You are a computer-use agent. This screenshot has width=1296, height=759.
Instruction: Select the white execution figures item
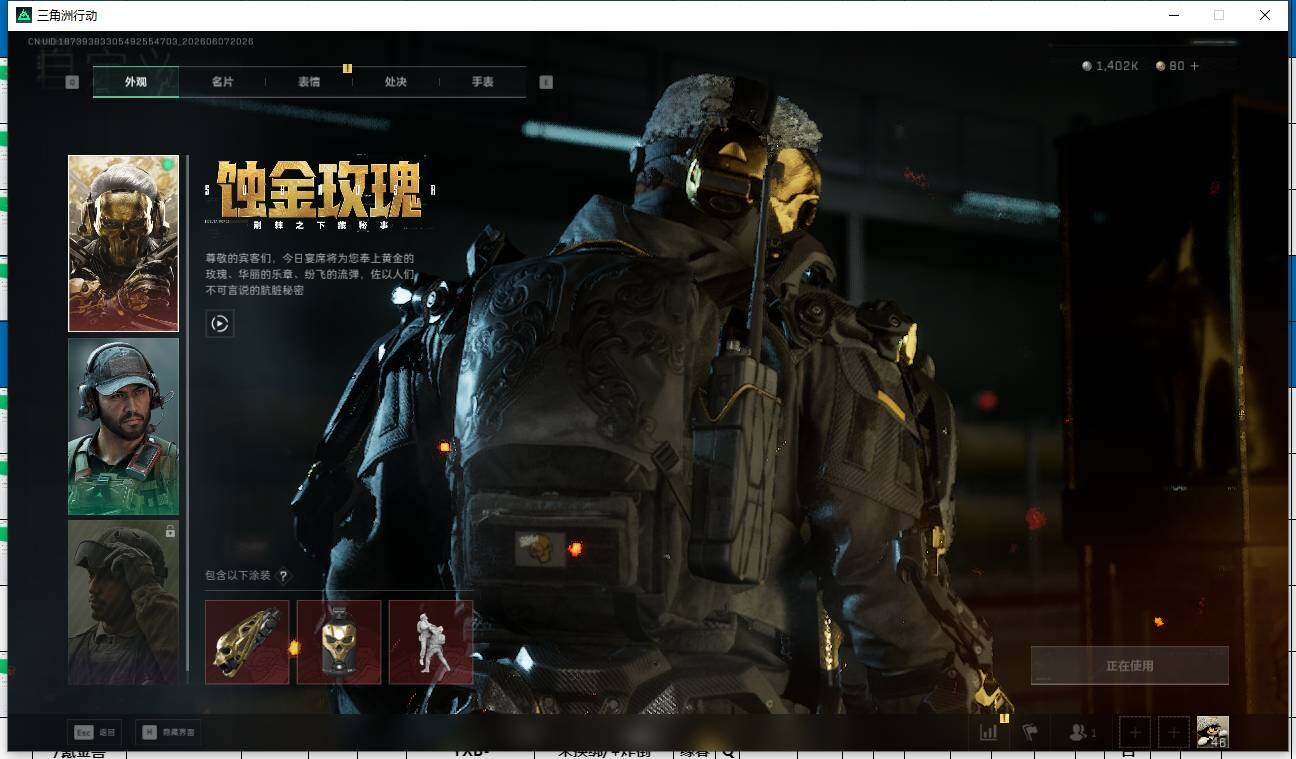click(431, 642)
